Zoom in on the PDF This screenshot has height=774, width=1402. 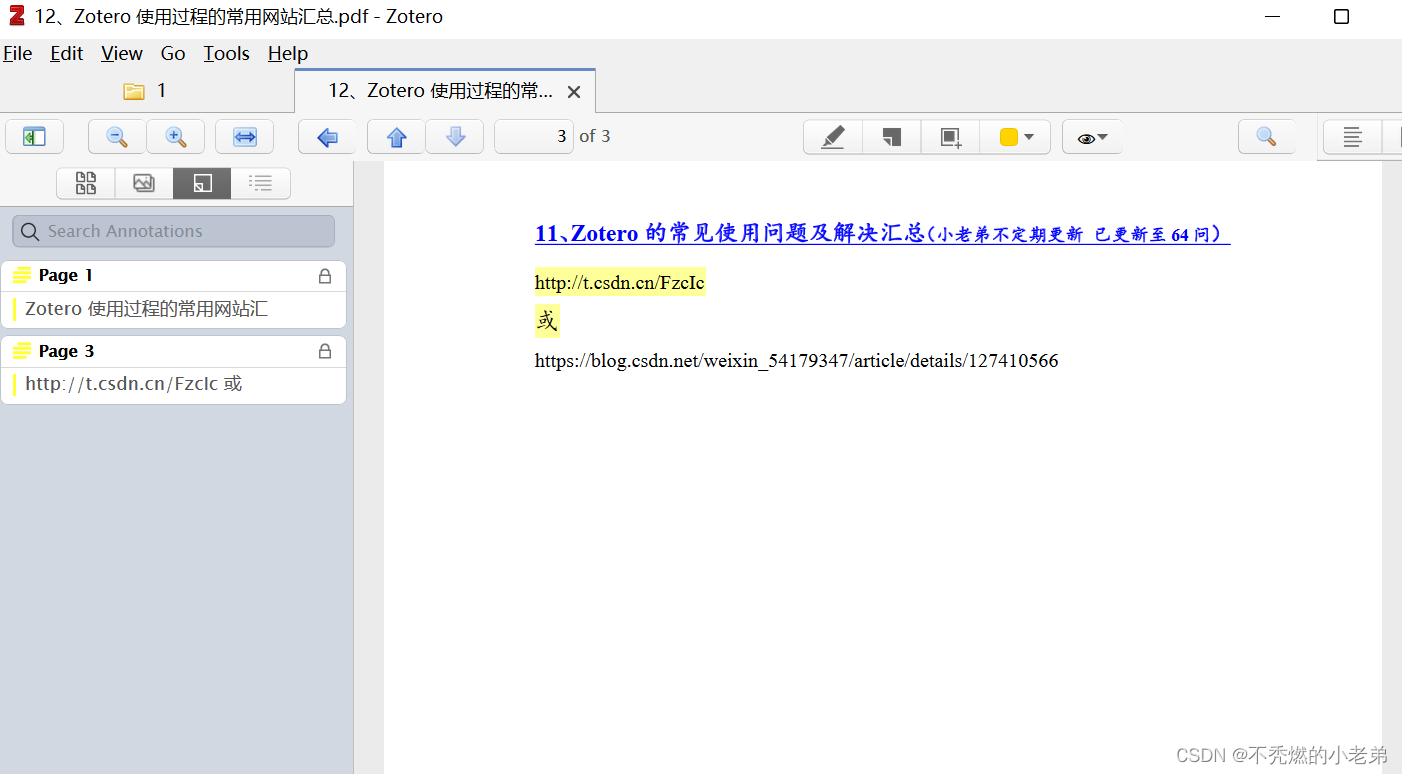pyautogui.click(x=176, y=137)
